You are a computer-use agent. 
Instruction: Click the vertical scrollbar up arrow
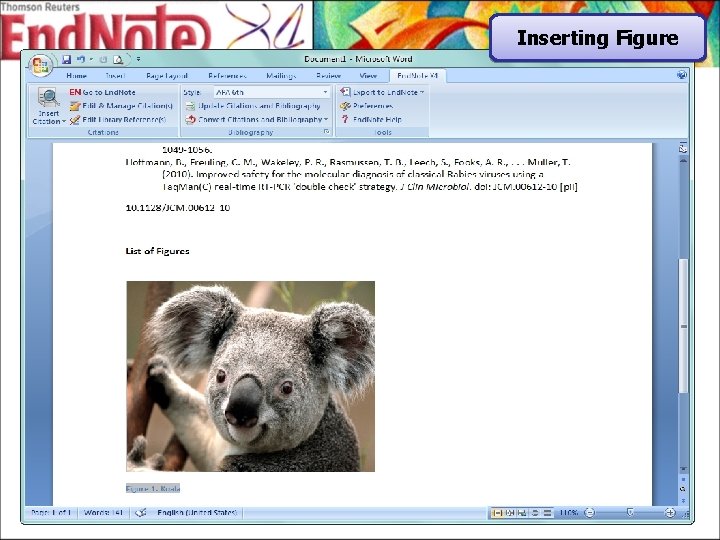coord(683,161)
